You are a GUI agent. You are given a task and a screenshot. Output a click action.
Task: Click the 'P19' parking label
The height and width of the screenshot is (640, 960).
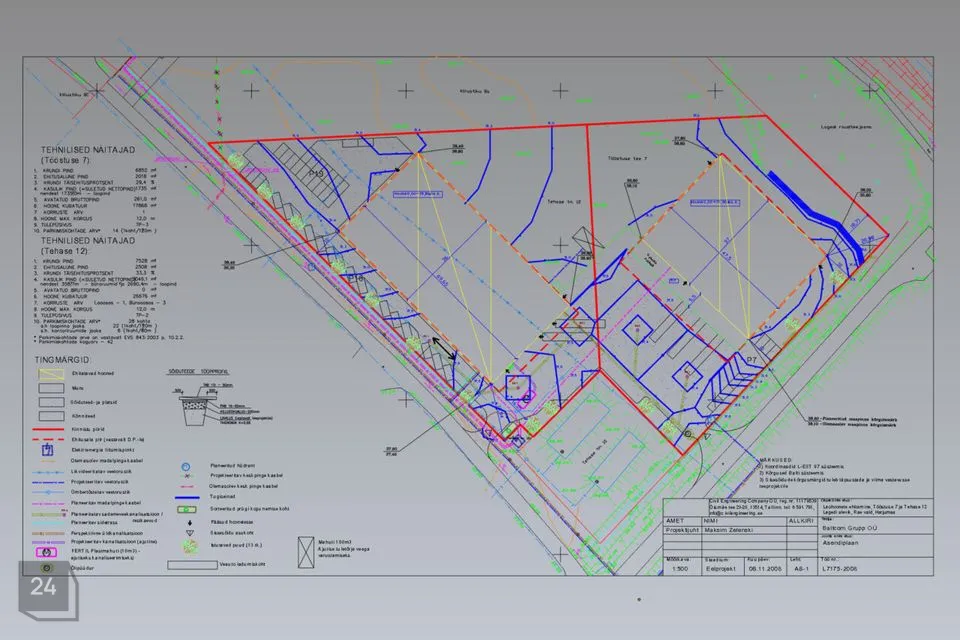[316, 174]
